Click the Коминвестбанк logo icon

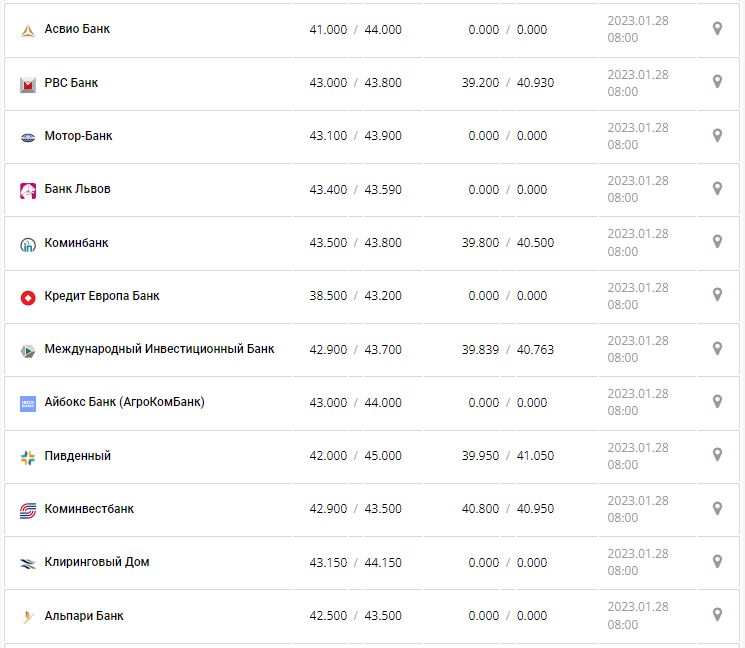(28, 510)
